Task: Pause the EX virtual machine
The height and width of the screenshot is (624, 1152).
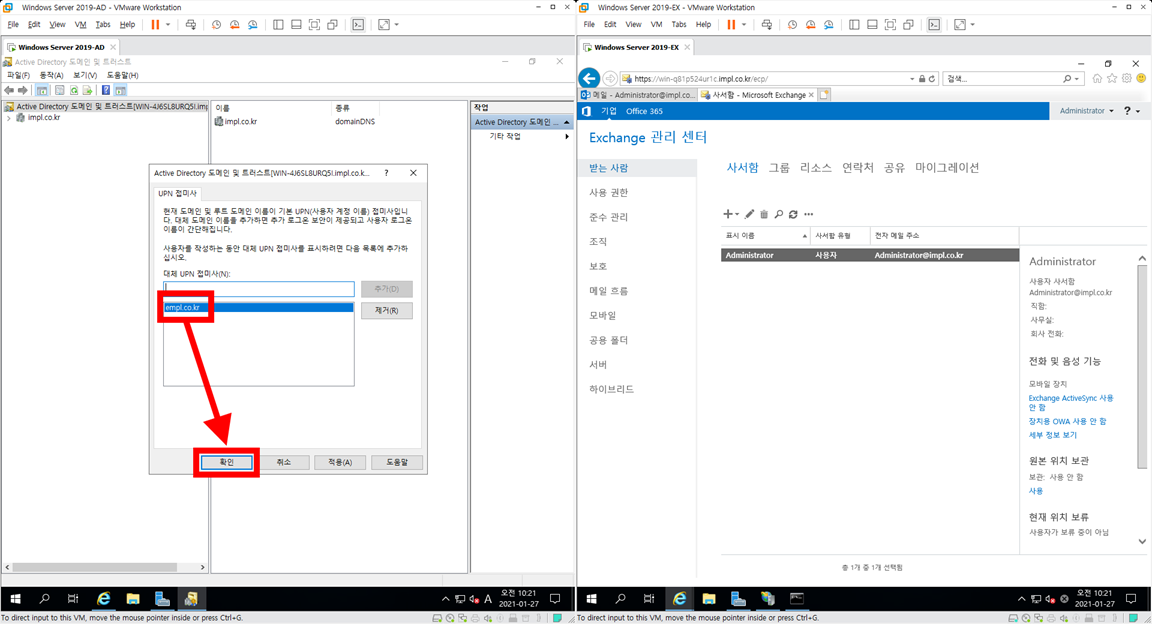Action: 731,24
